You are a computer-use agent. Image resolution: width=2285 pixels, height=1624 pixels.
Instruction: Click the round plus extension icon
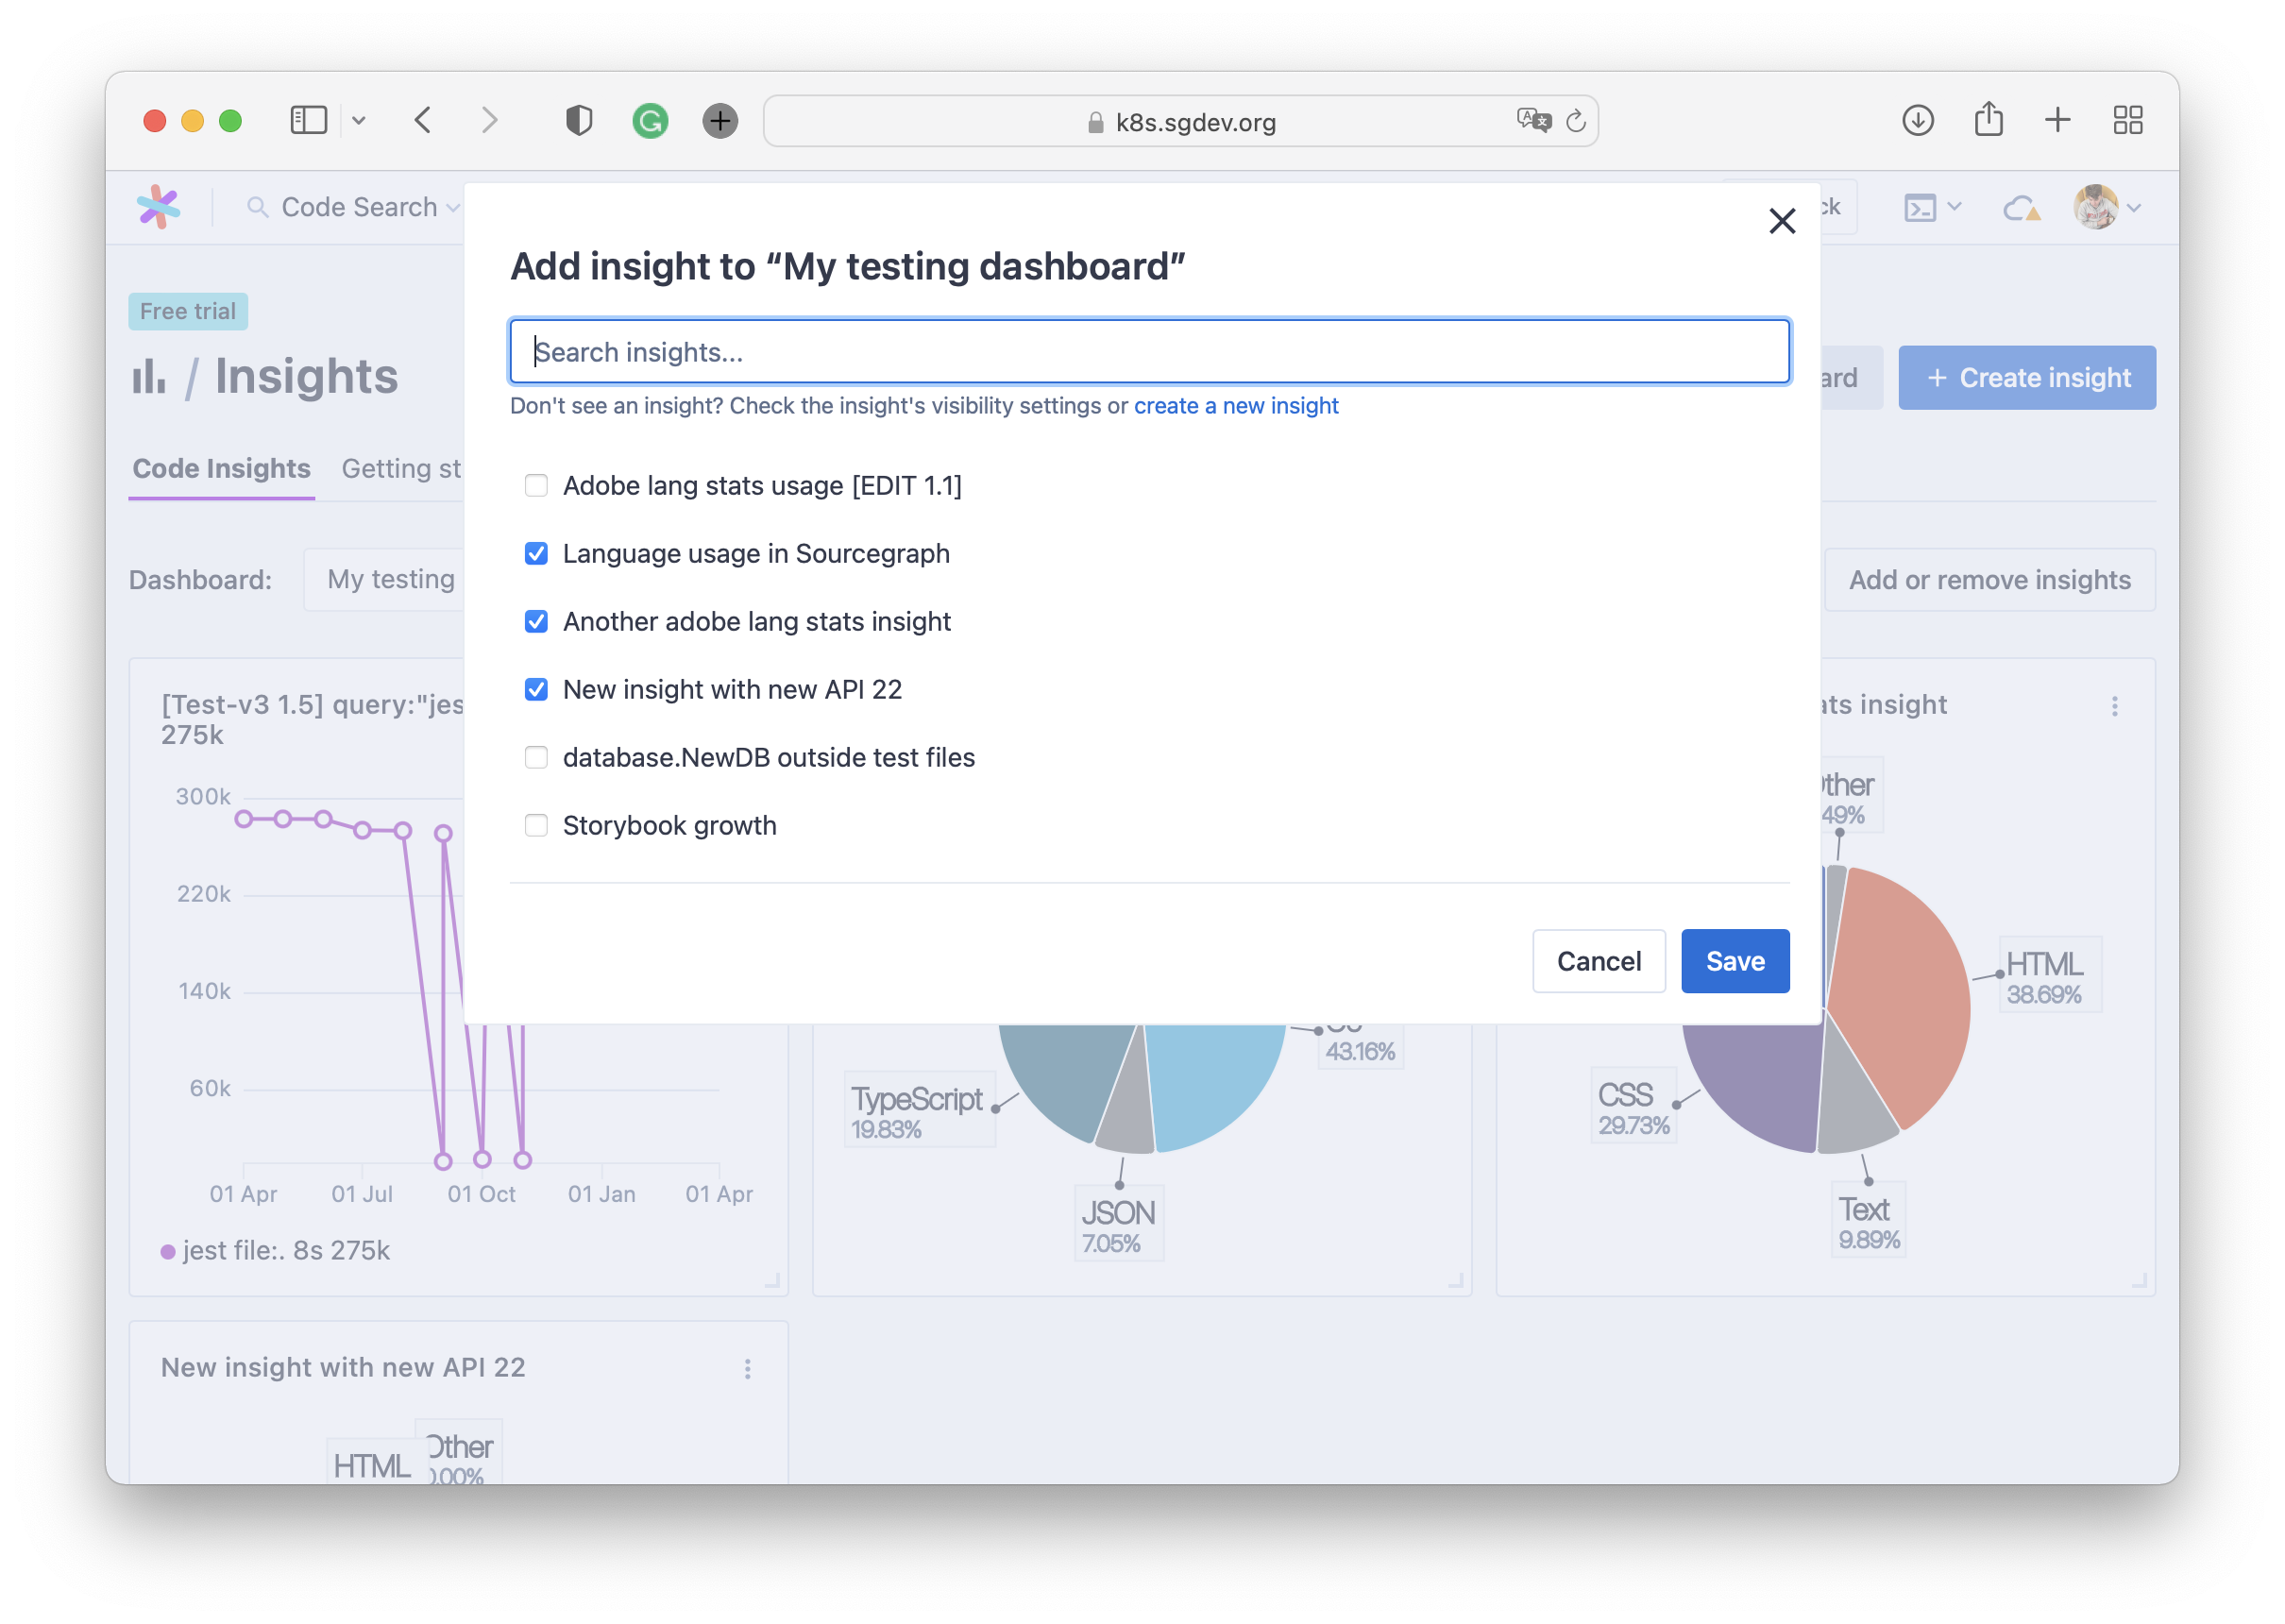pos(720,121)
